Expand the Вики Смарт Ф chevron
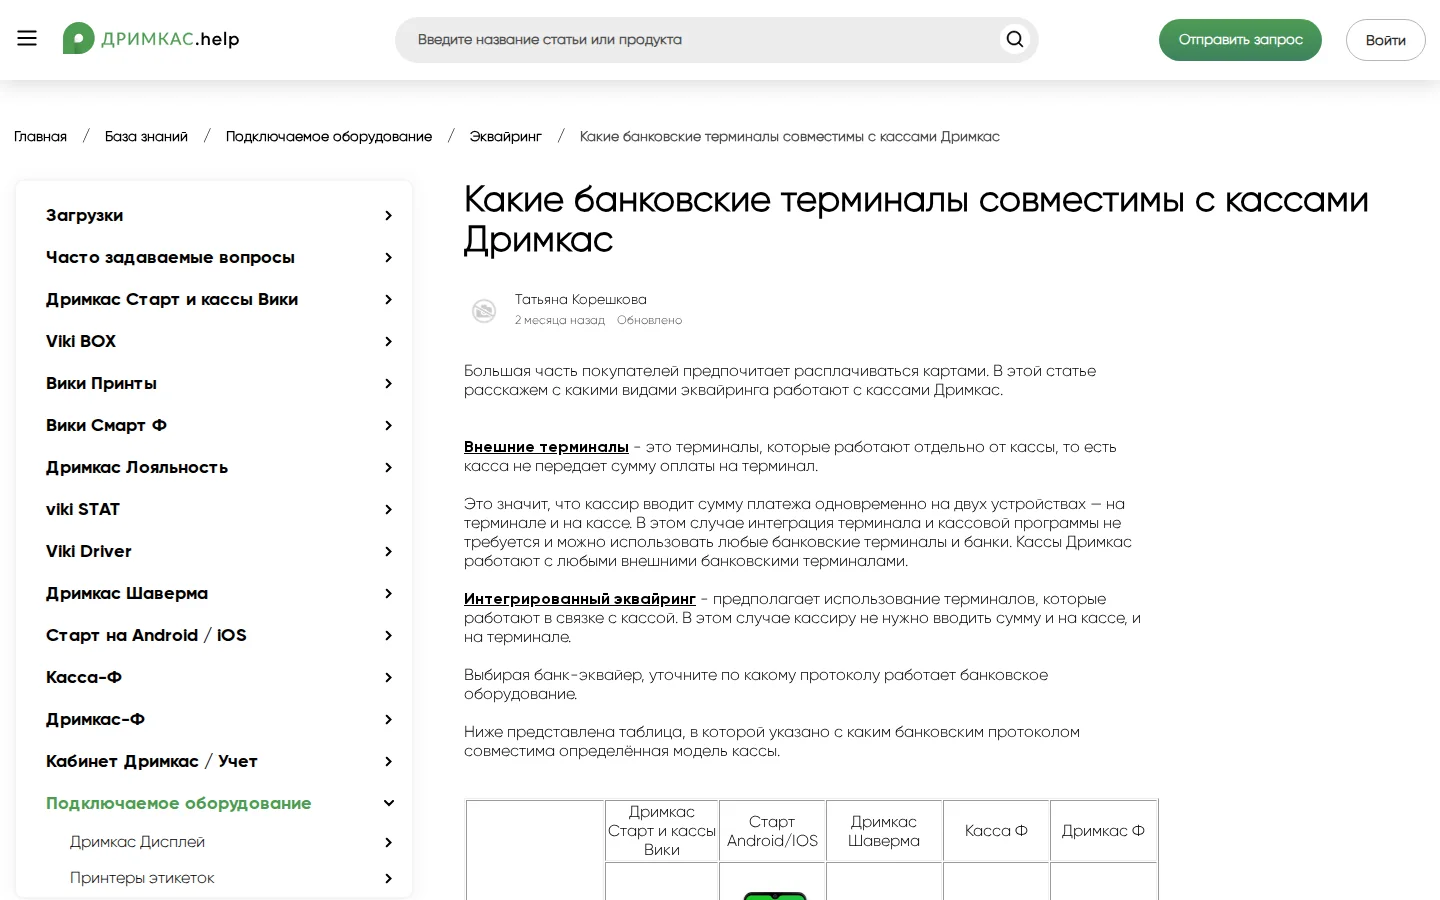The width and height of the screenshot is (1440, 900). (388, 426)
